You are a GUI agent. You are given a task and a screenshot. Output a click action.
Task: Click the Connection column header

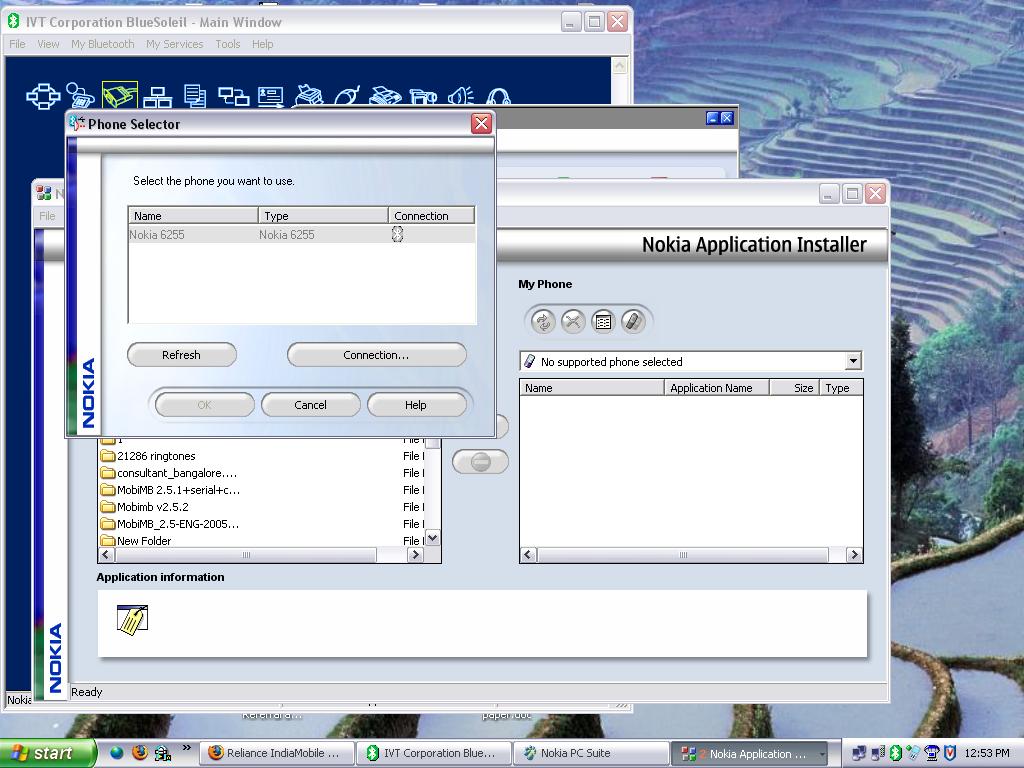point(432,216)
